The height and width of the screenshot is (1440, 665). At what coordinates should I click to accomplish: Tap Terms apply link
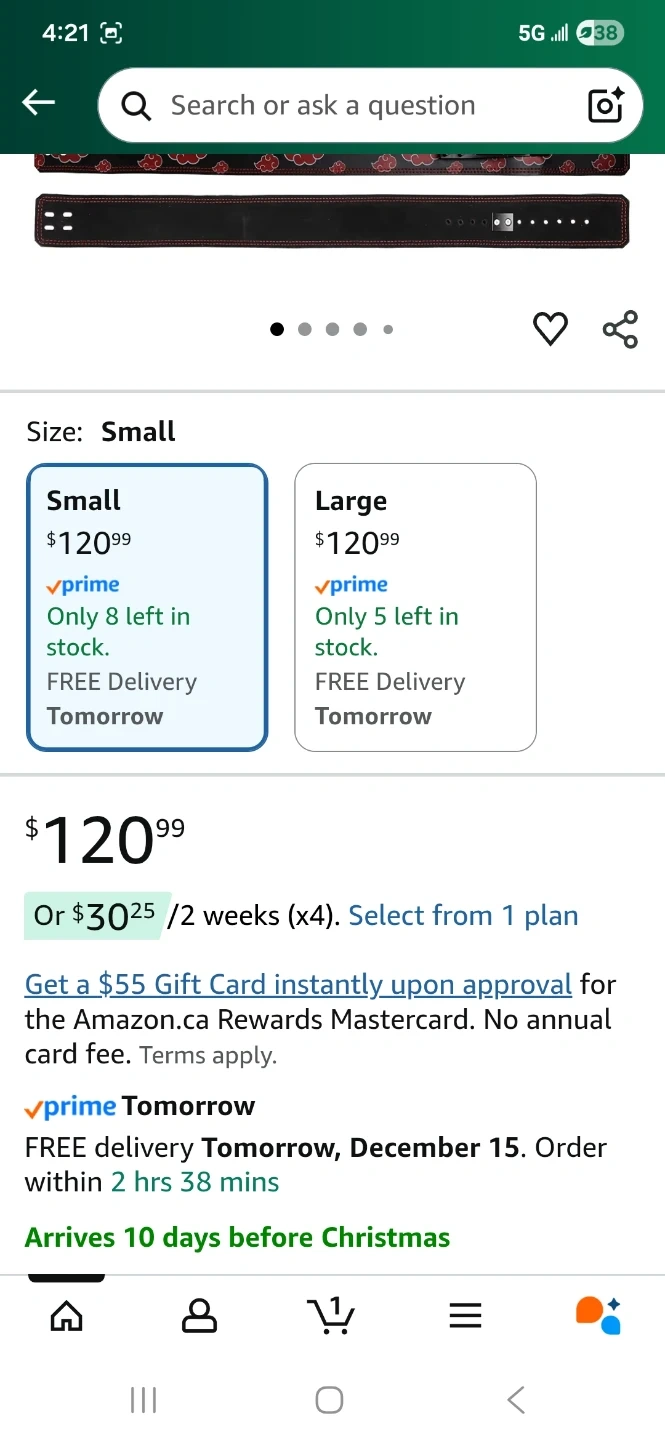tap(208, 1055)
